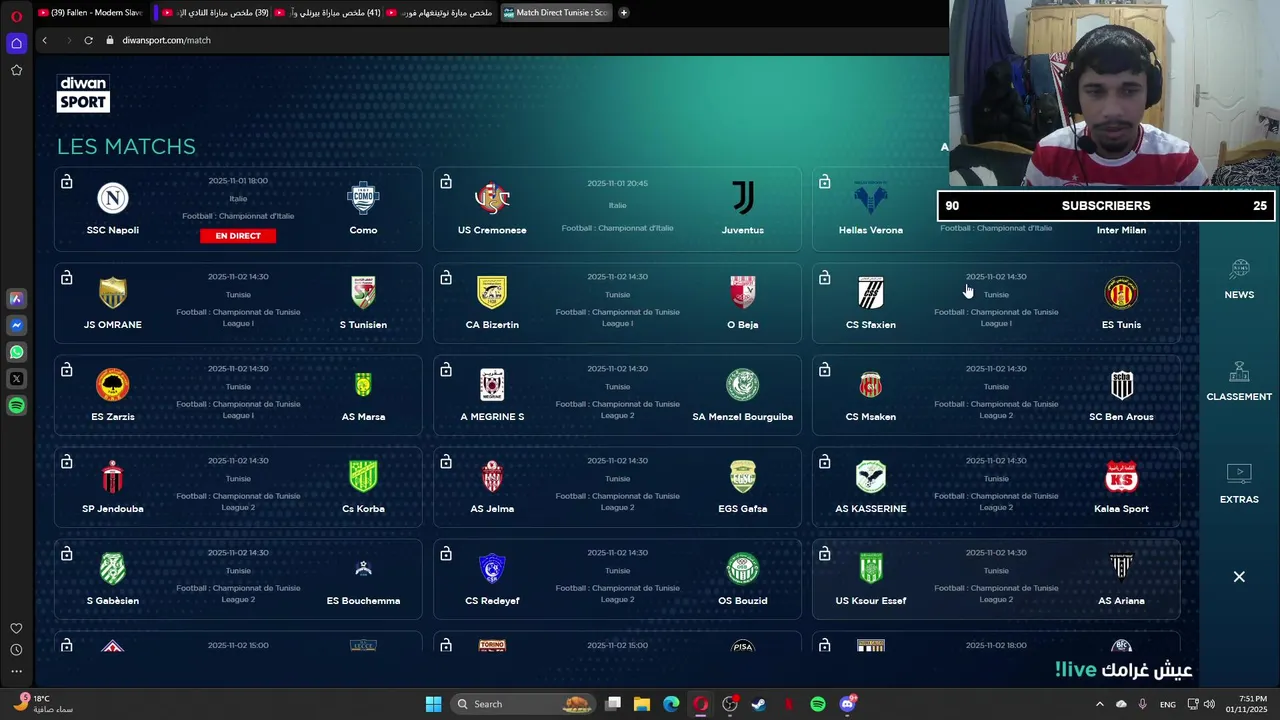Open the Aria AI sidebar icon
The height and width of the screenshot is (720, 1280).
(x=16, y=298)
